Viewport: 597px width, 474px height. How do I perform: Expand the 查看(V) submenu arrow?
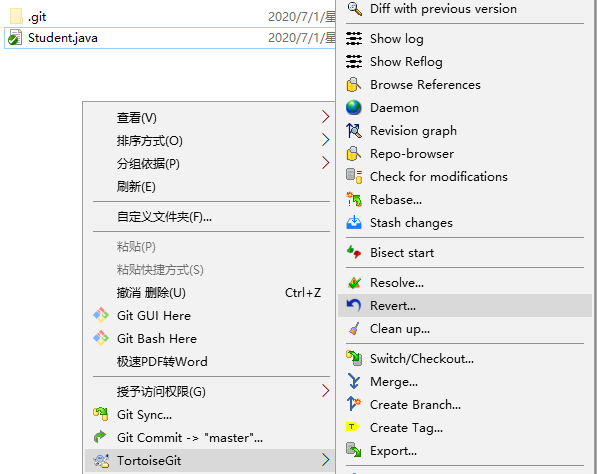pyautogui.click(x=325, y=117)
